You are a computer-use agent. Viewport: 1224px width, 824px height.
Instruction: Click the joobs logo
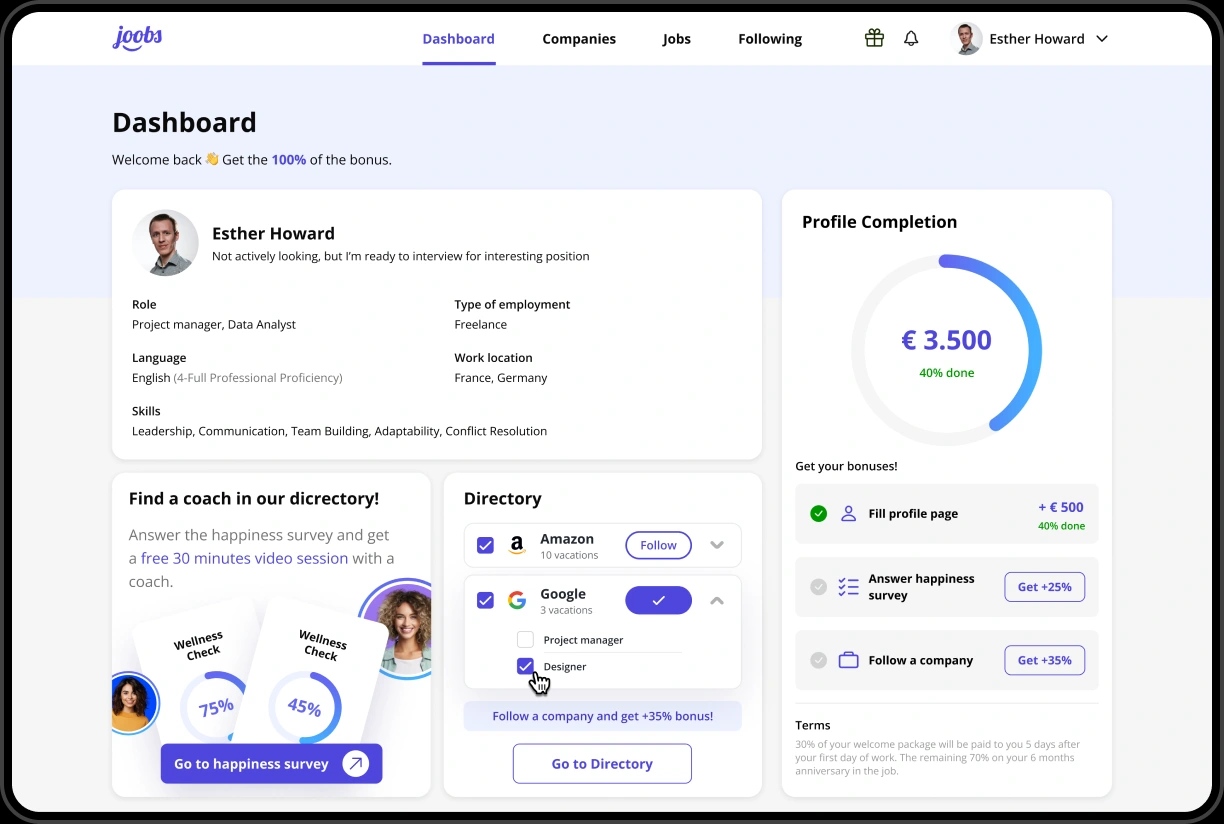(x=137, y=38)
